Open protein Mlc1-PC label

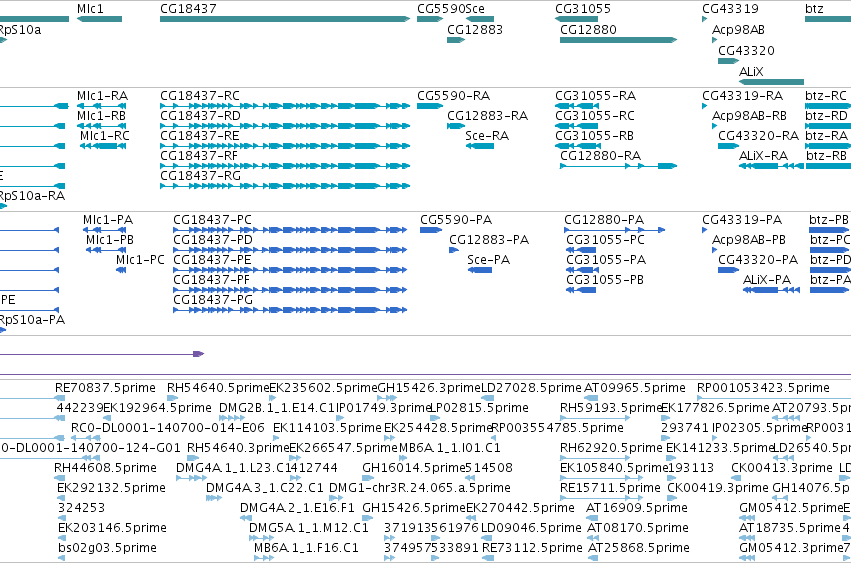pos(140,260)
